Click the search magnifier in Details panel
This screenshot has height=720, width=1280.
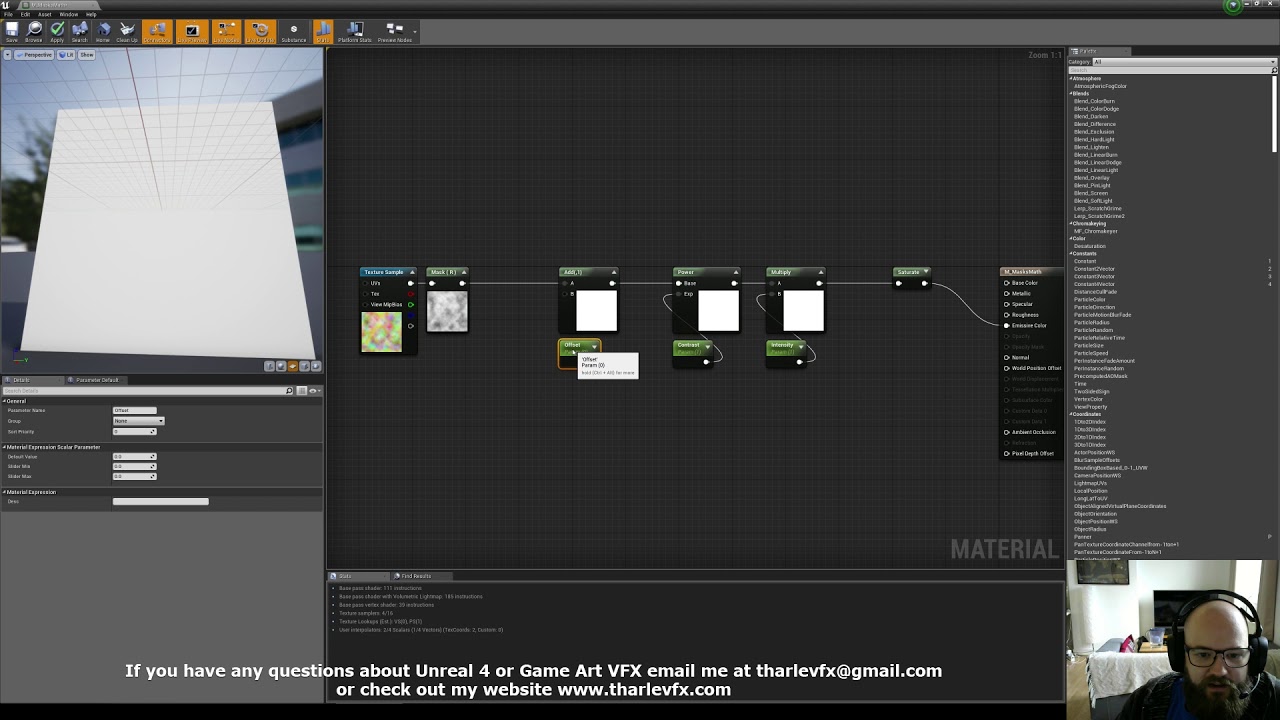(290, 390)
